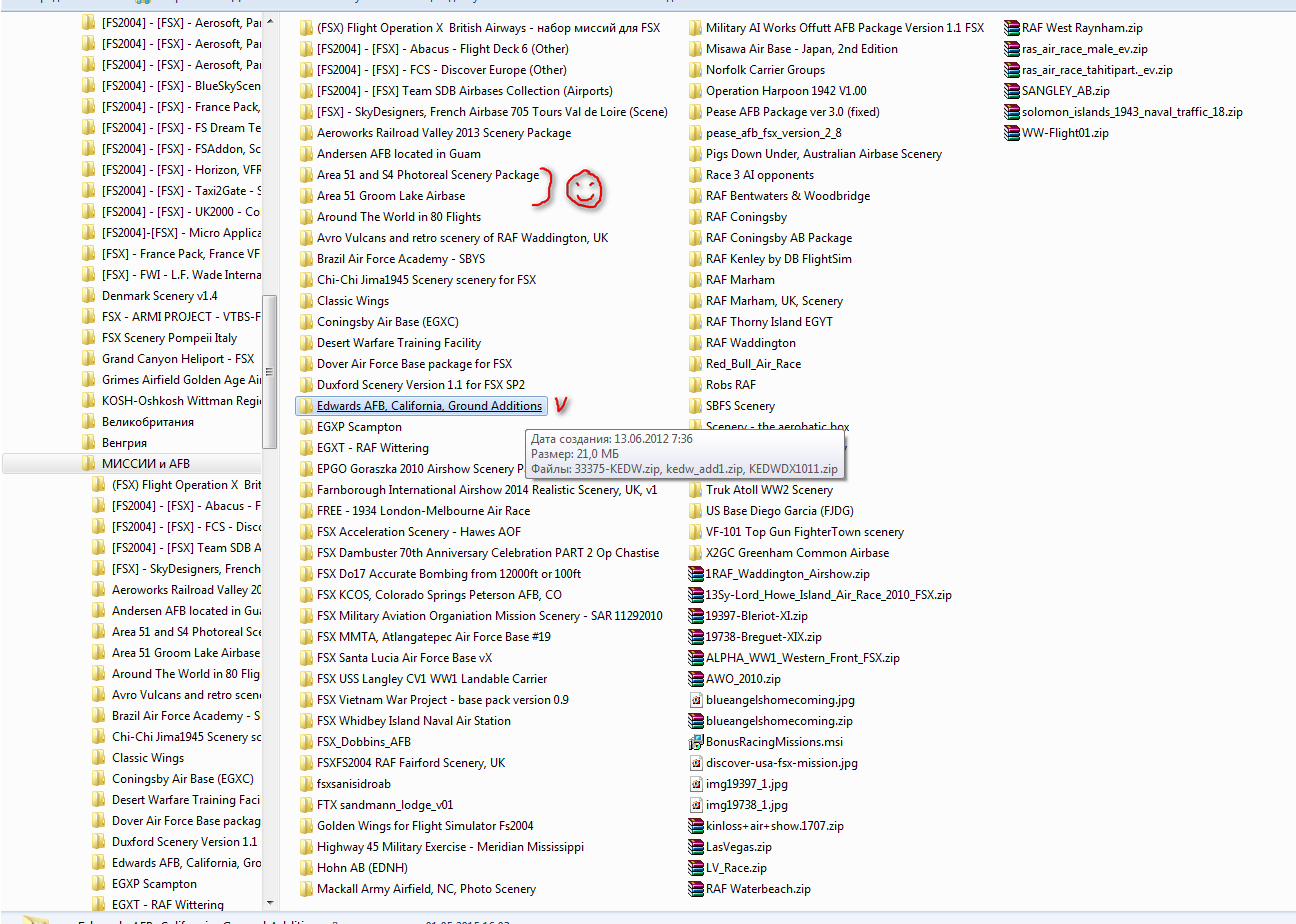Click FREE - 1934 London-Melbourne Air Race folder name
1296x924 pixels.
tap(424, 511)
